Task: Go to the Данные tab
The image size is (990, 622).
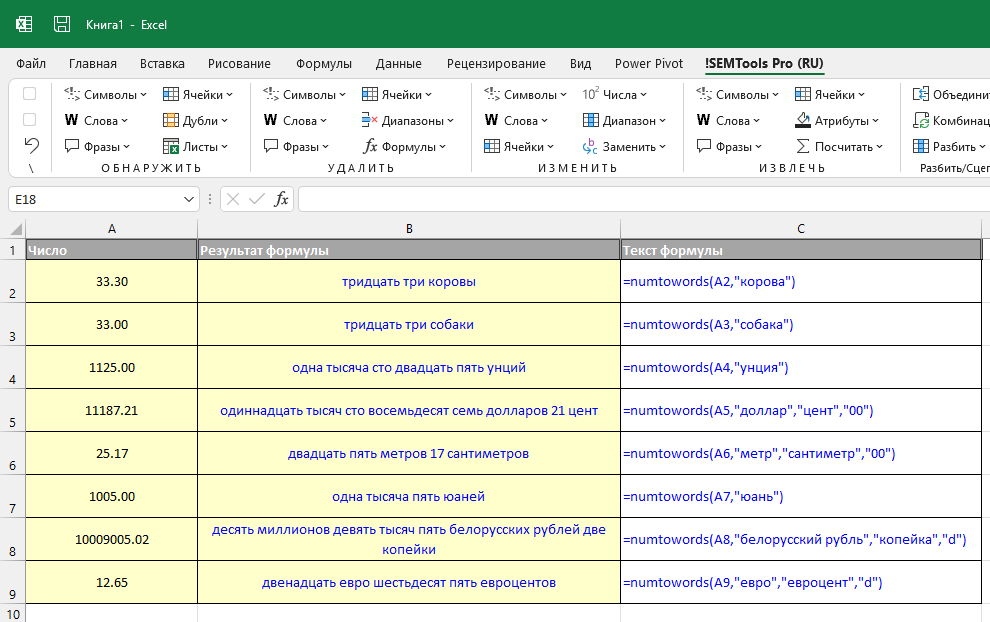Action: [x=398, y=64]
